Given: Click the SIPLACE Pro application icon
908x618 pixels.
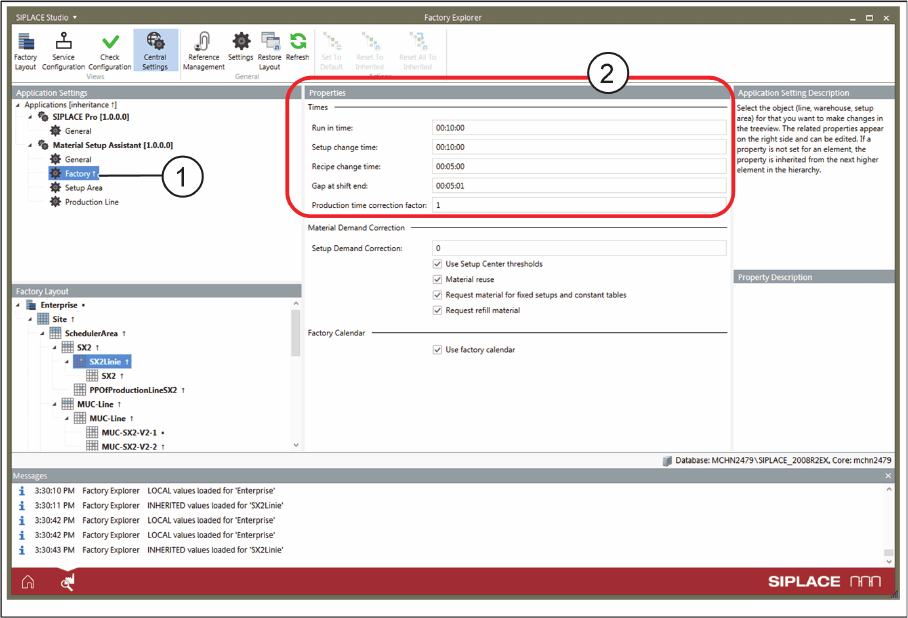Looking at the screenshot, I should [43, 116].
